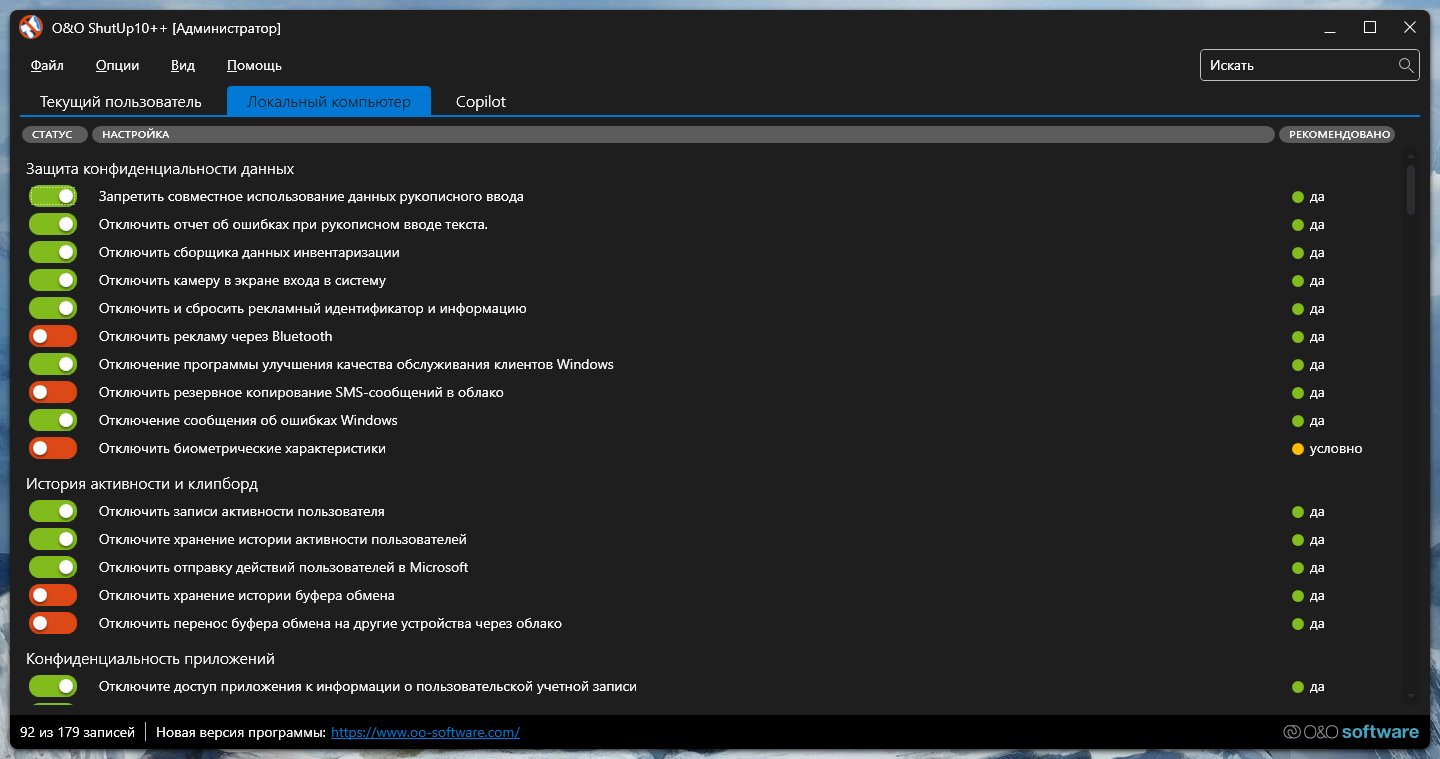Enable disable biometric features switch

pyautogui.click(x=53, y=449)
